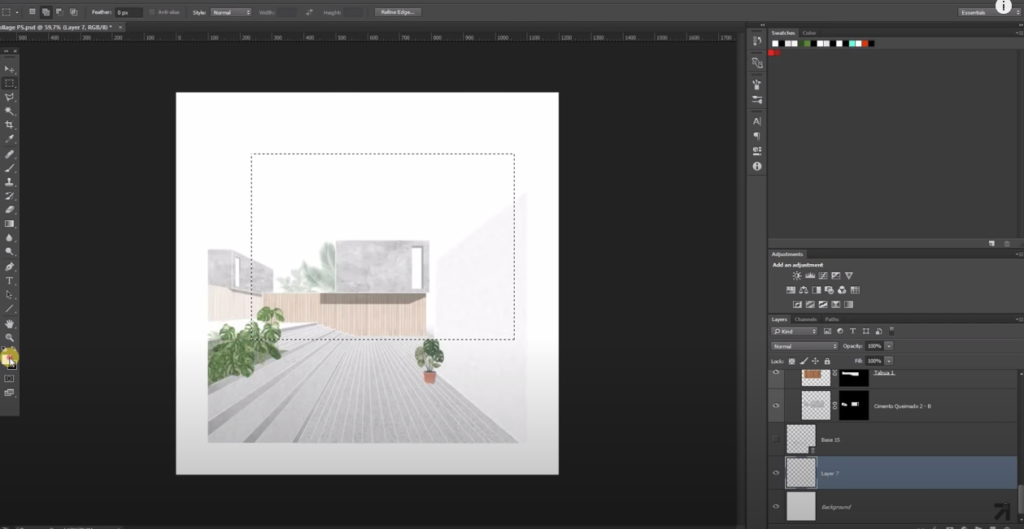Image resolution: width=1024 pixels, height=529 pixels.
Task: Switch to the Channels tab
Action: (x=805, y=319)
